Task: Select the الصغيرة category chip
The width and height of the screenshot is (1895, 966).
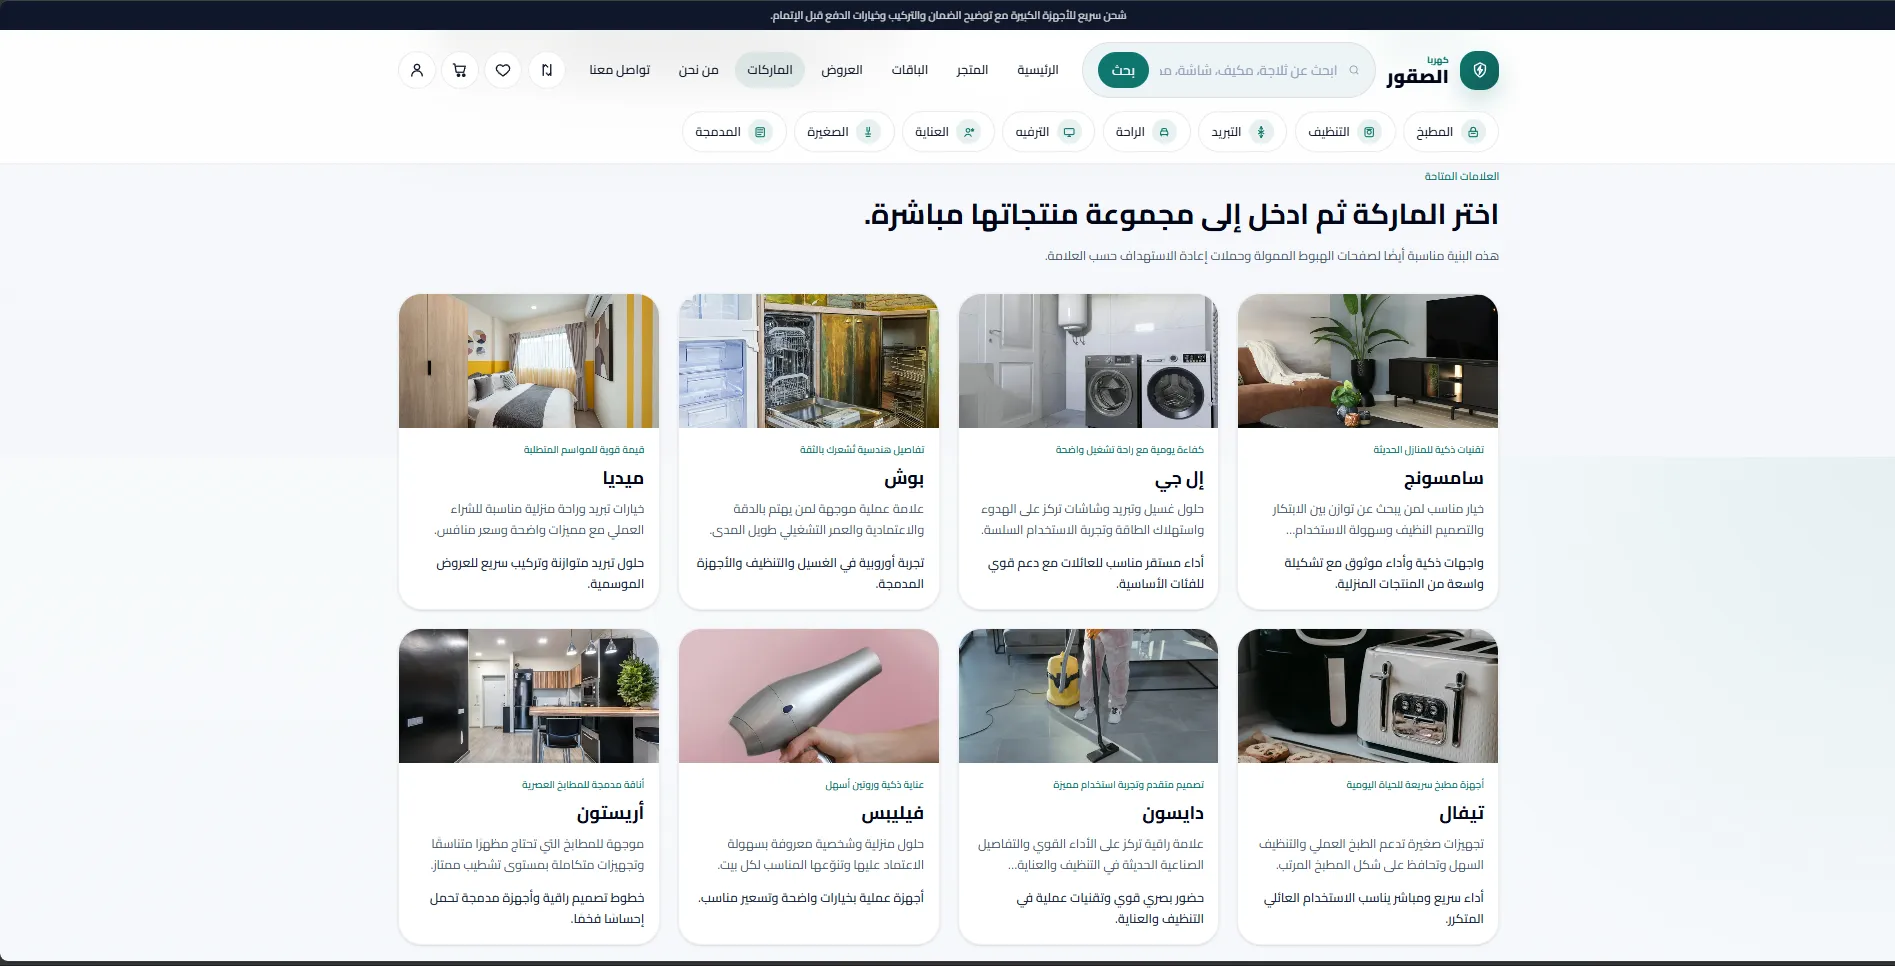Action: click(x=843, y=131)
